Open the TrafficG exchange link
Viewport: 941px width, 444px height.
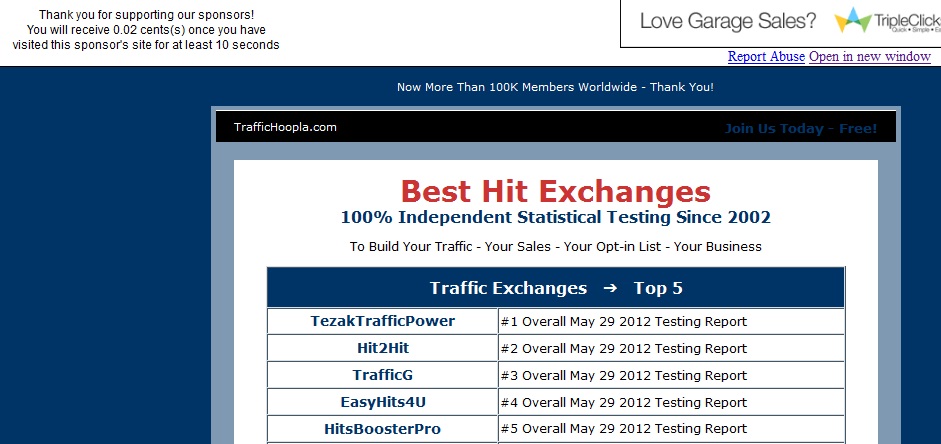[x=382, y=375]
